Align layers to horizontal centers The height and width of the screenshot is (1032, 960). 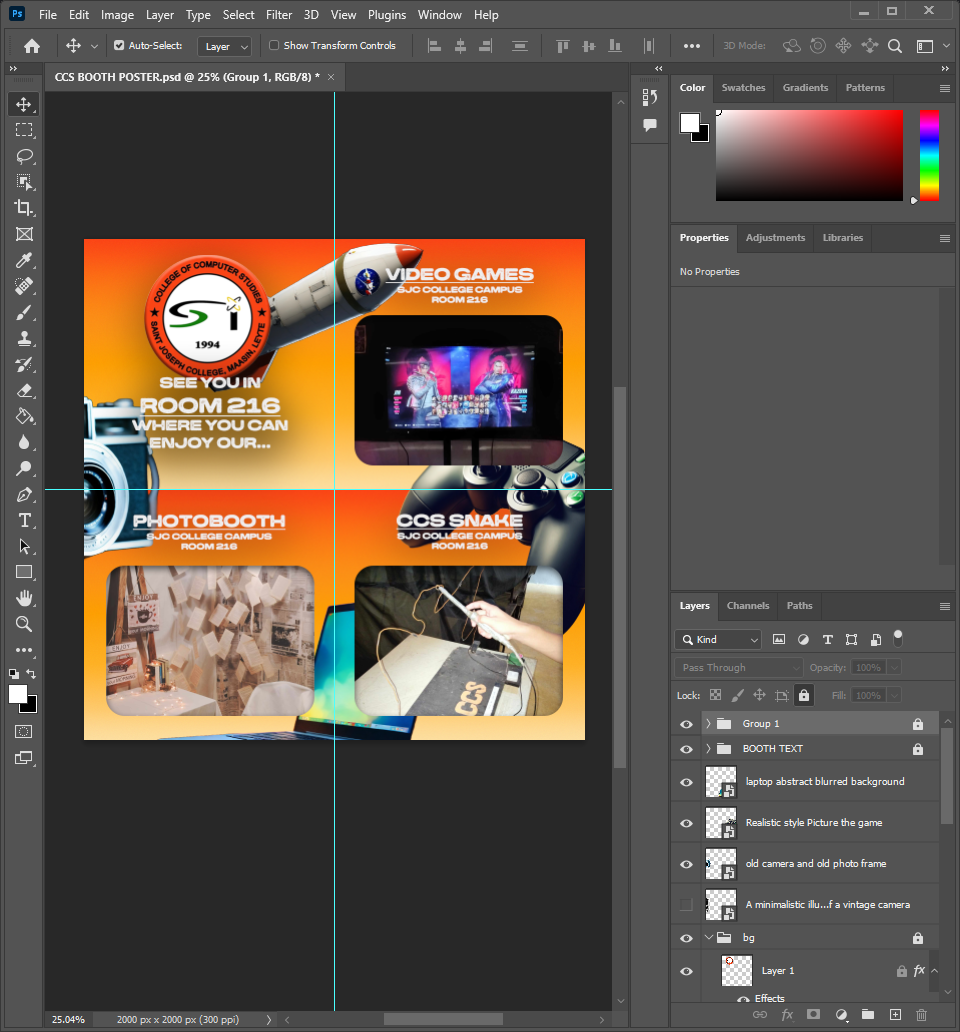coord(459,45)
